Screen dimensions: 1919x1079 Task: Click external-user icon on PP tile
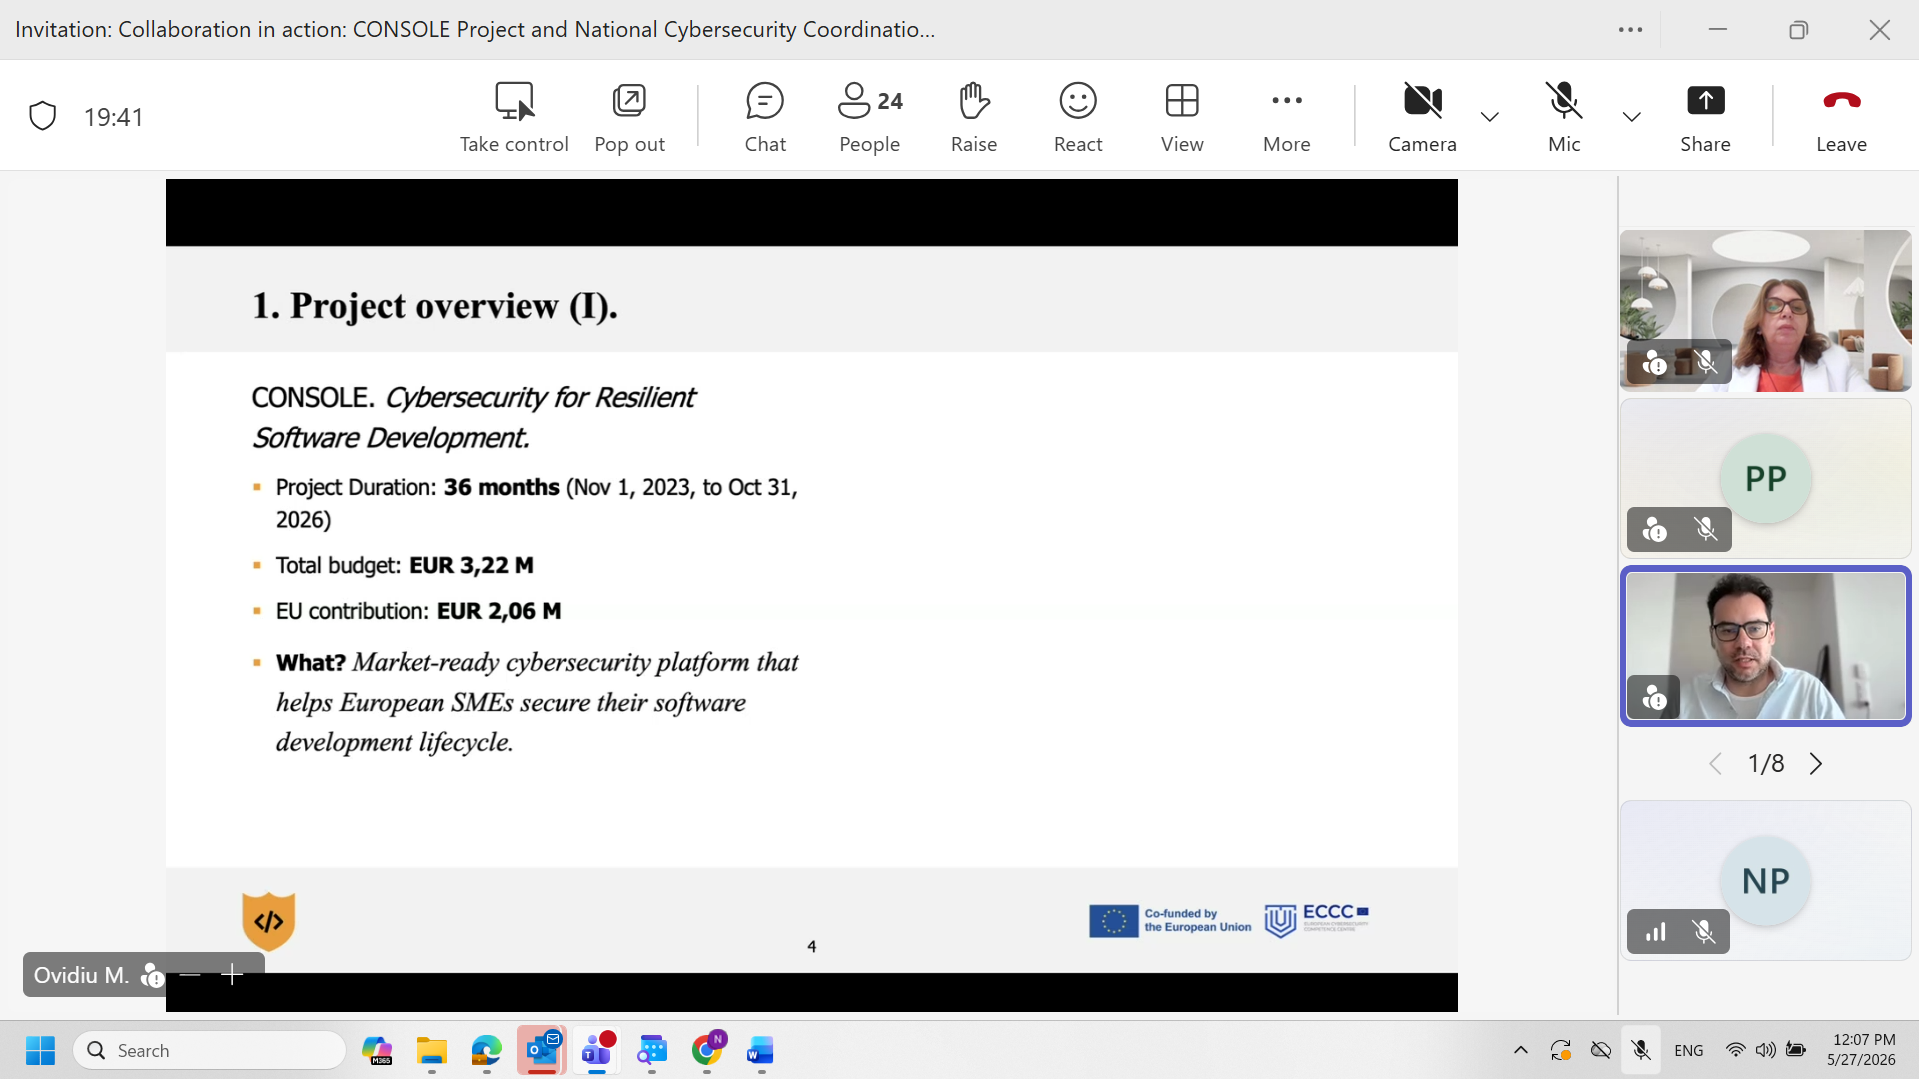point(1654,529)
